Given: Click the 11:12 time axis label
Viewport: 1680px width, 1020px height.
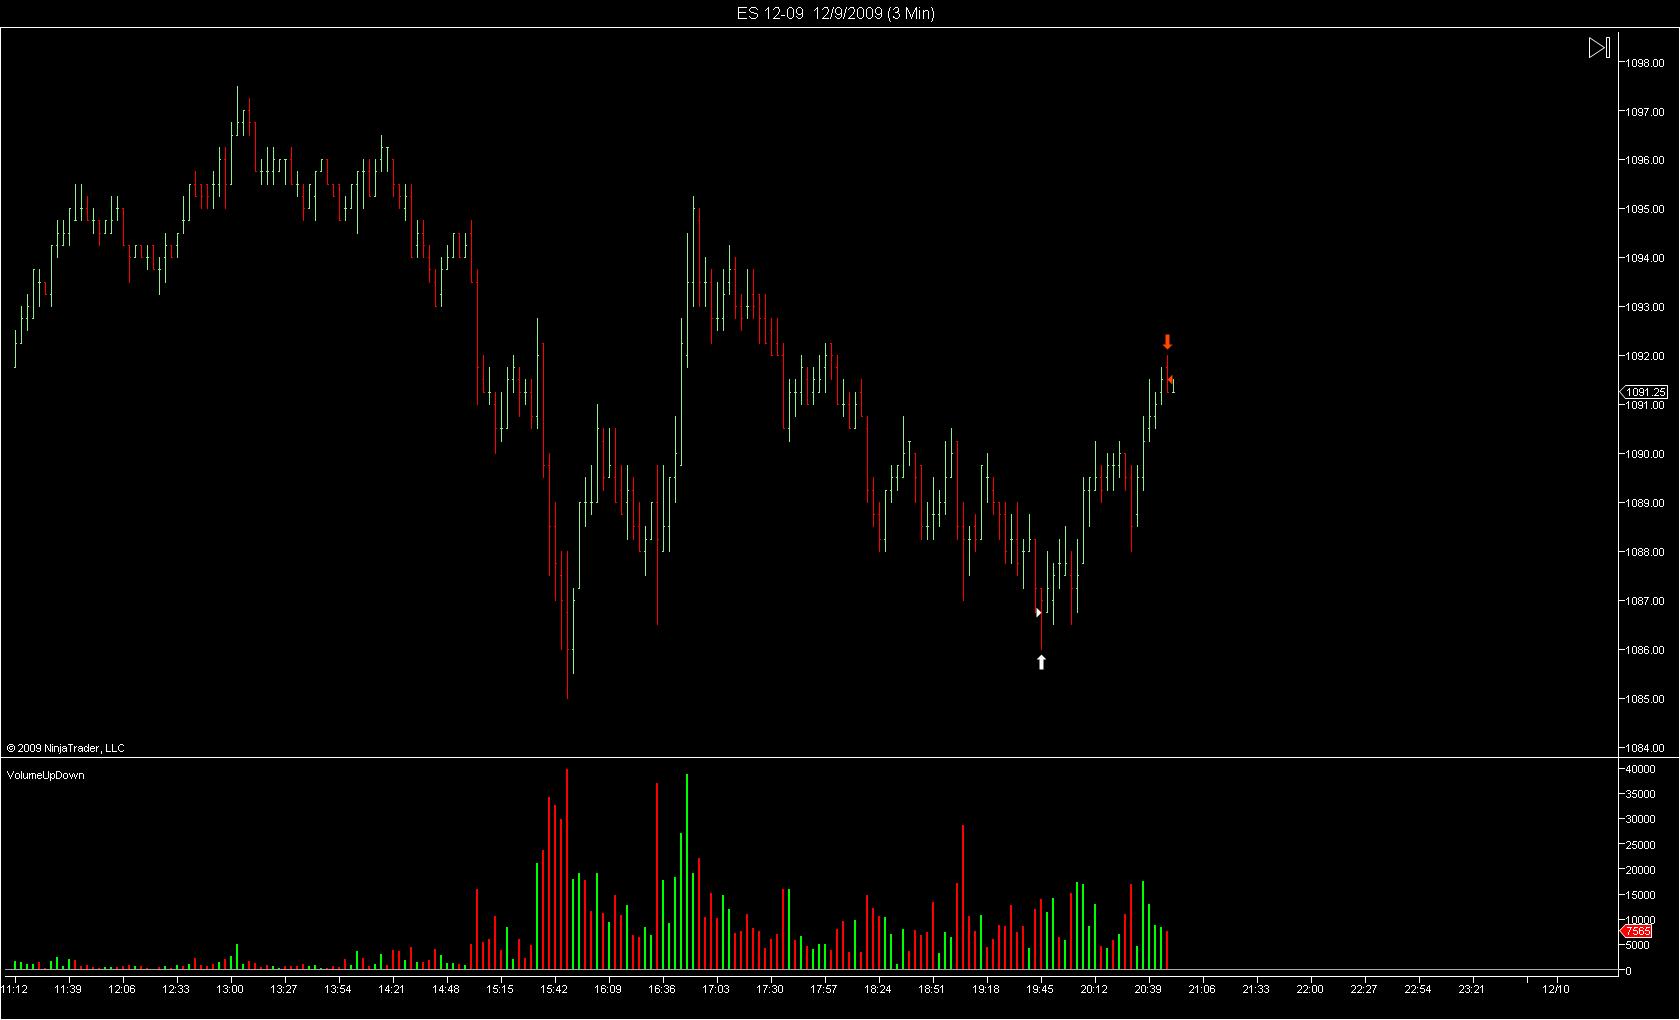Looking at the screenshot, I should pyautogui.click(x=15, y=989).
